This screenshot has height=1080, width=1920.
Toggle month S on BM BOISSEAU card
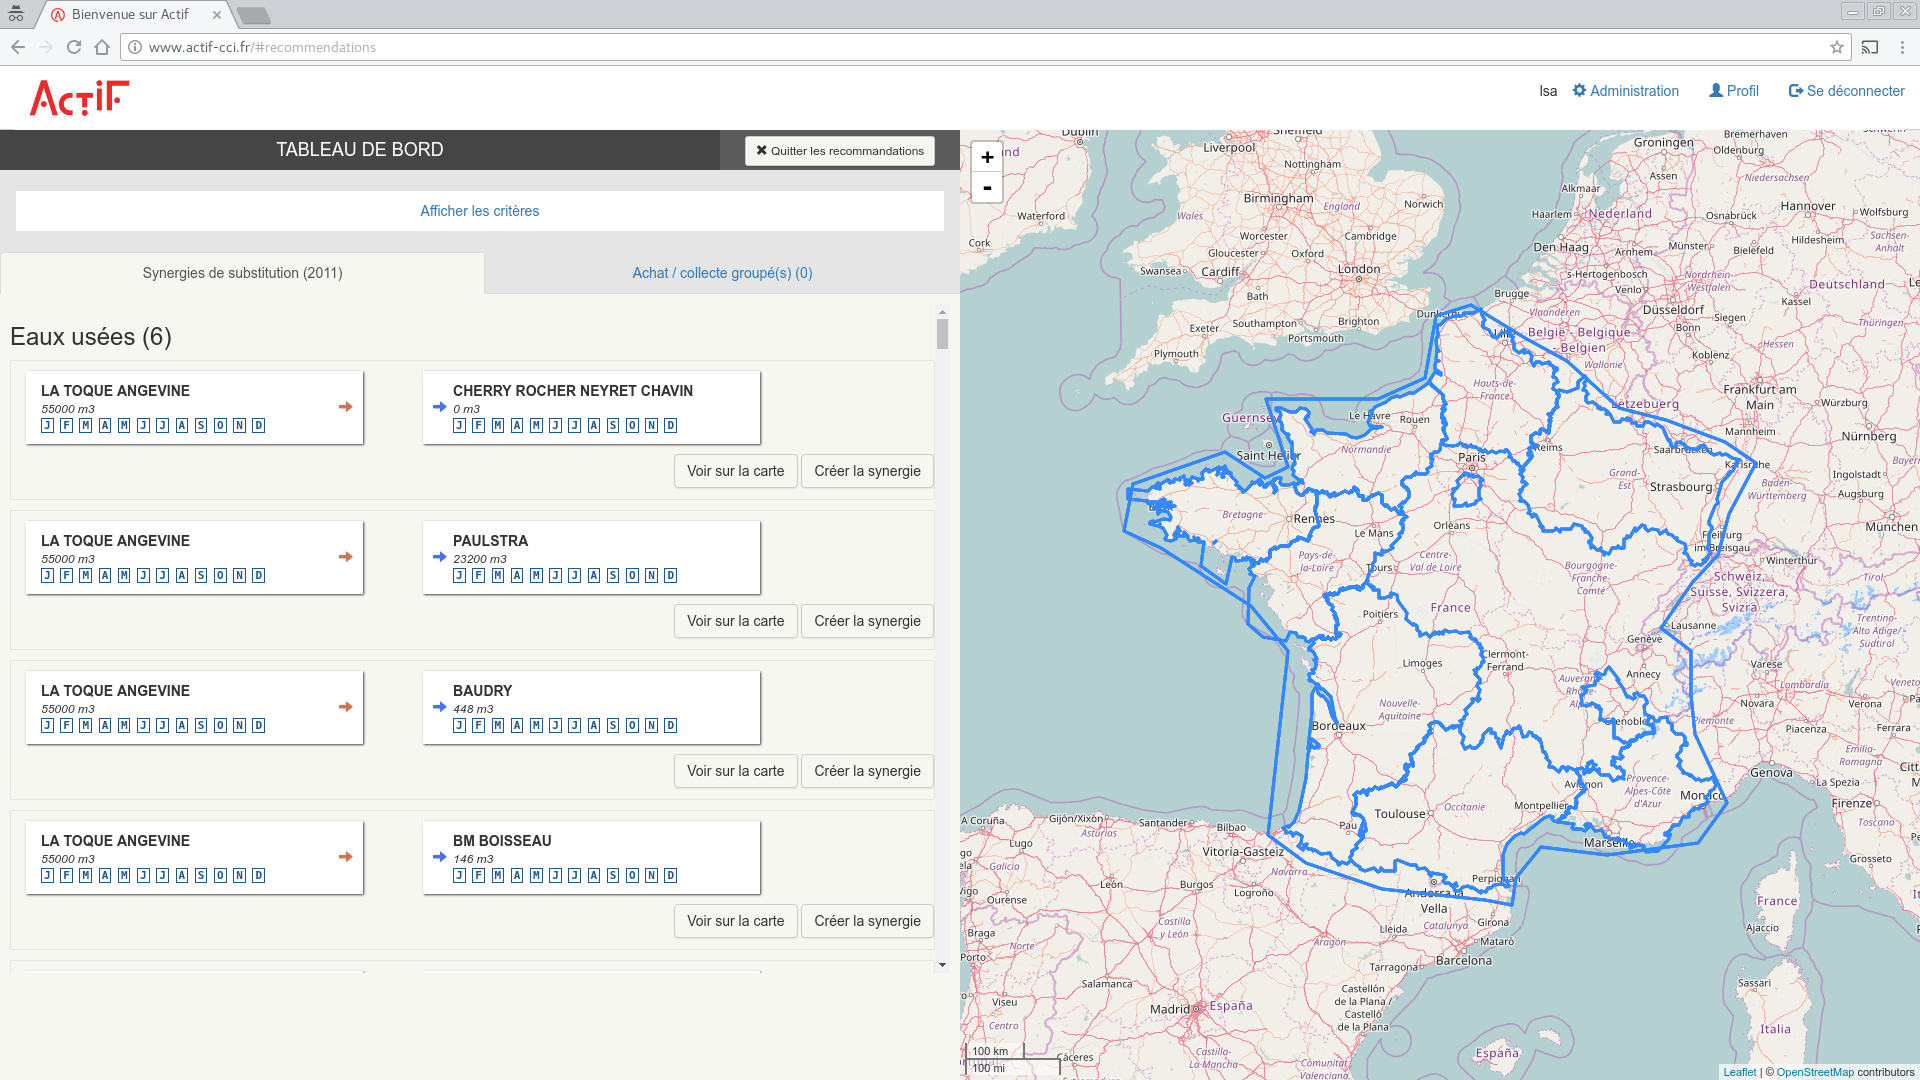[613, 876]
